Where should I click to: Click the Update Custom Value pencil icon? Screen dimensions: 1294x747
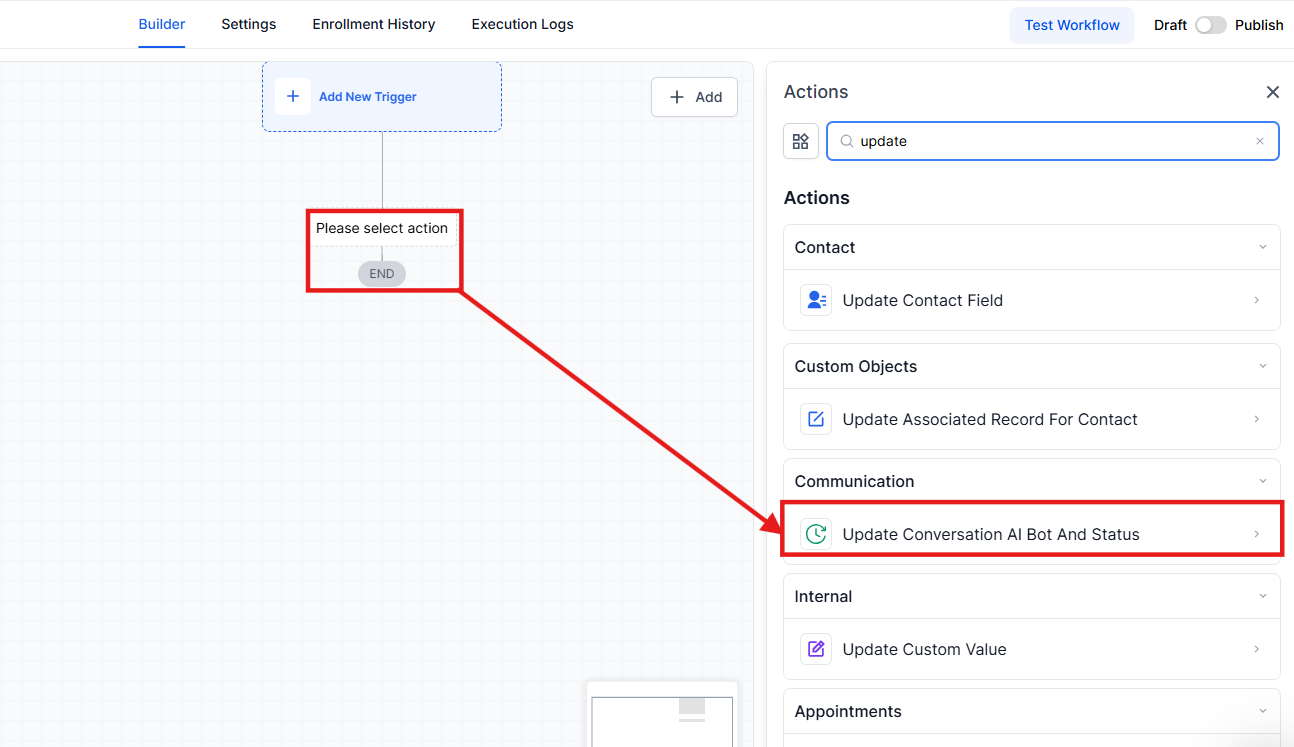pos(816,649)
